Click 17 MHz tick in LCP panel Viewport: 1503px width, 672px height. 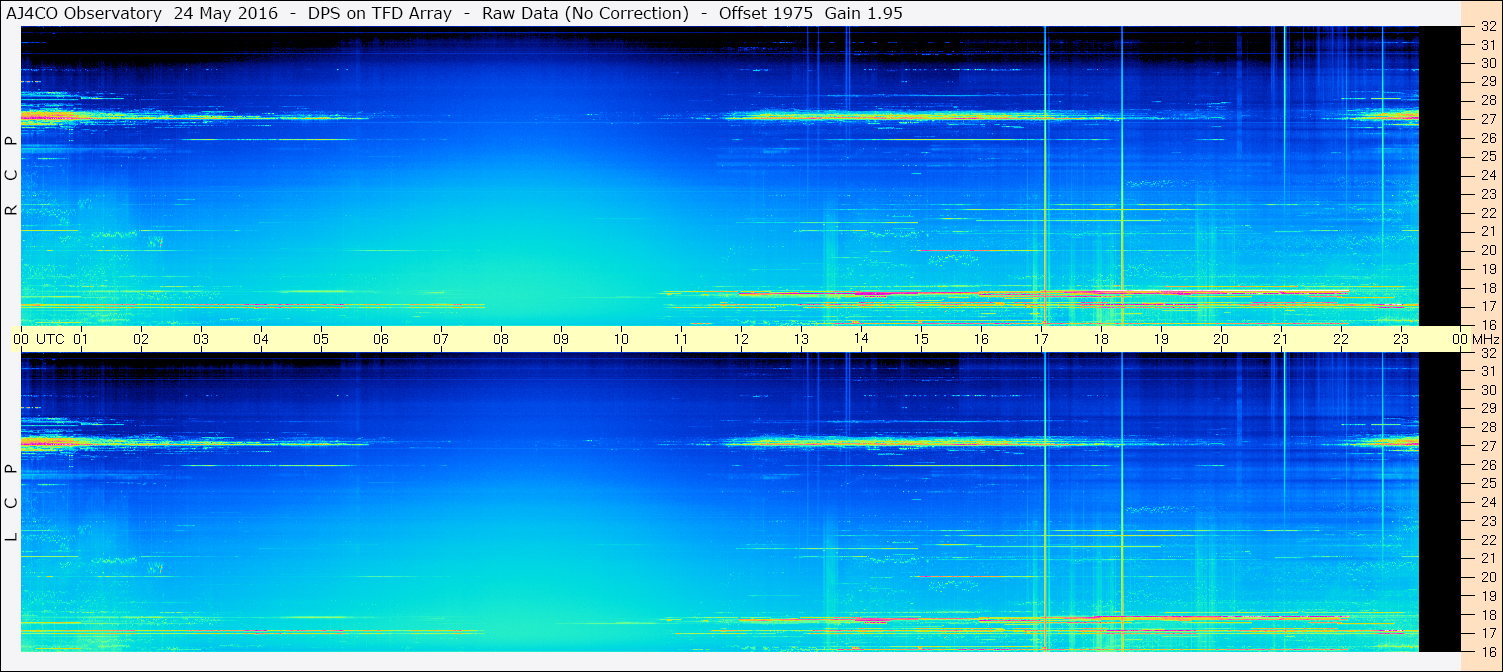[x=1488, y=633]
